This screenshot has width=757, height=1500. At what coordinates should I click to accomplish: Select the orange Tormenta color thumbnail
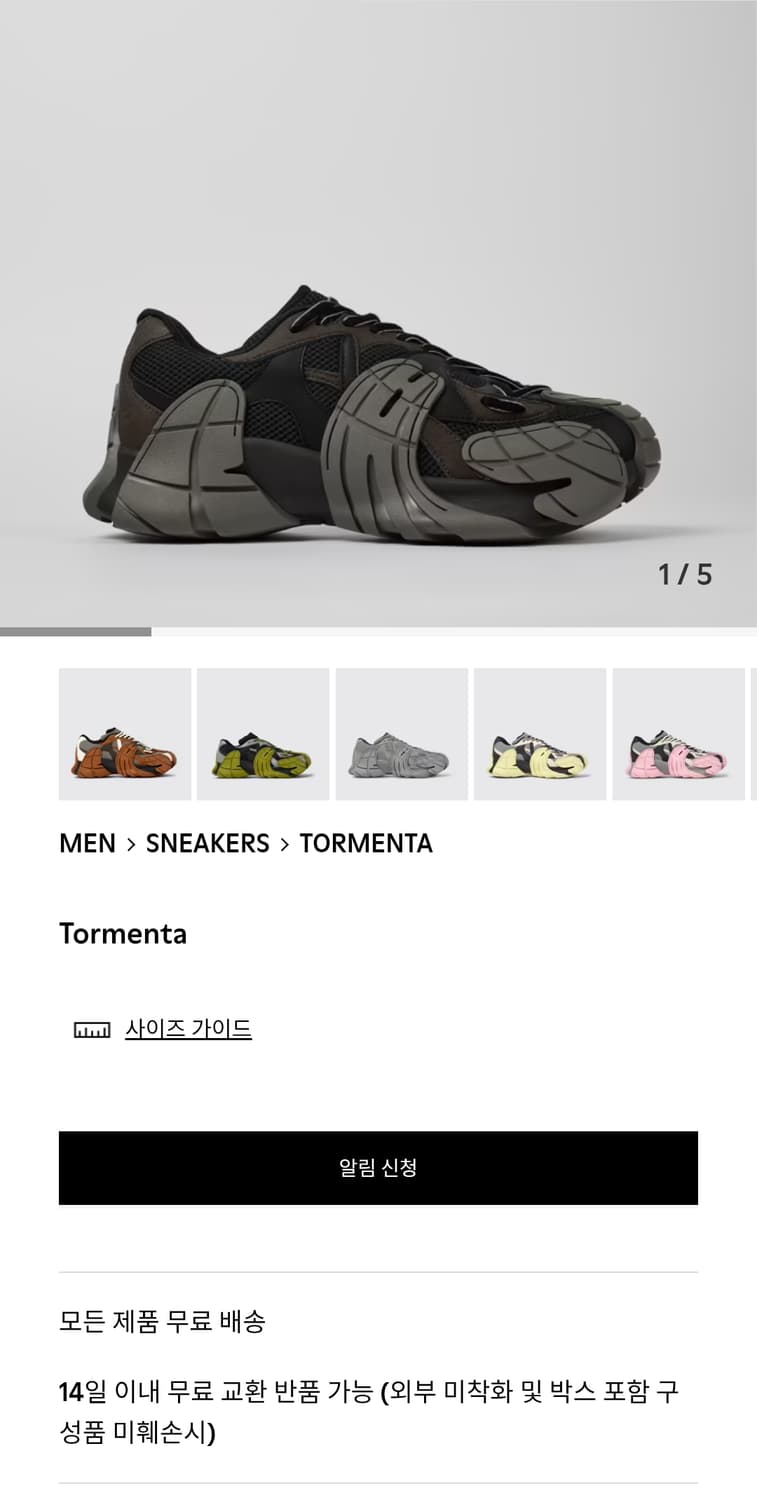125,734
